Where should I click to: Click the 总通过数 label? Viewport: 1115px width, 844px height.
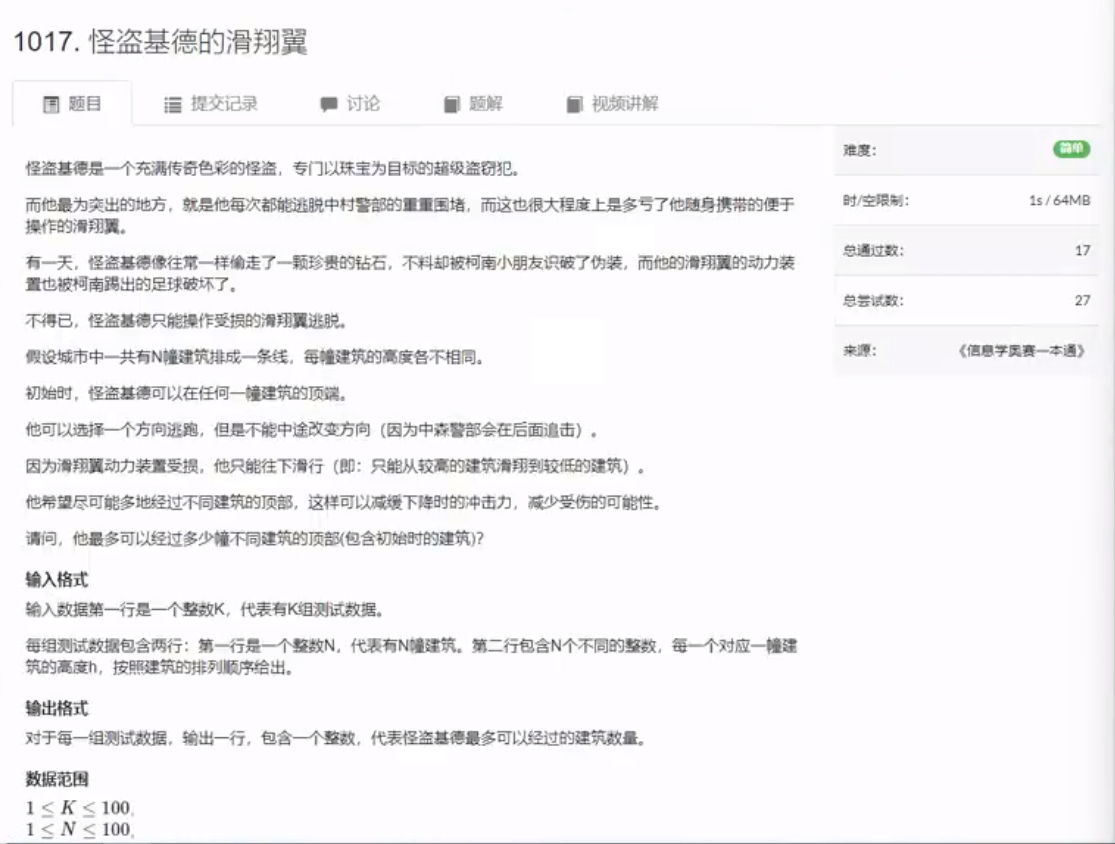coord(873,250)
